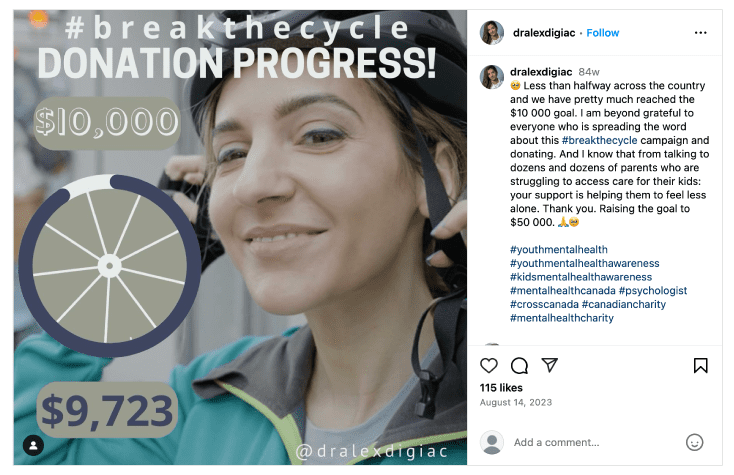Save post with the bookmark icon
The height and width of the screenshot is (475, 734).
[x=700, y=365]
